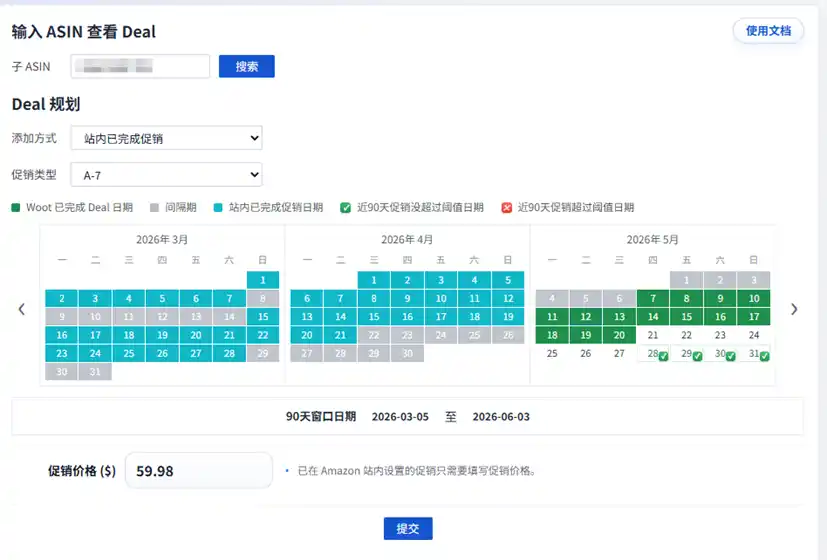Viewport: 827px width, 560px height.
Task: Submit the deal with 提交 button
Action: tap(408, 528)
